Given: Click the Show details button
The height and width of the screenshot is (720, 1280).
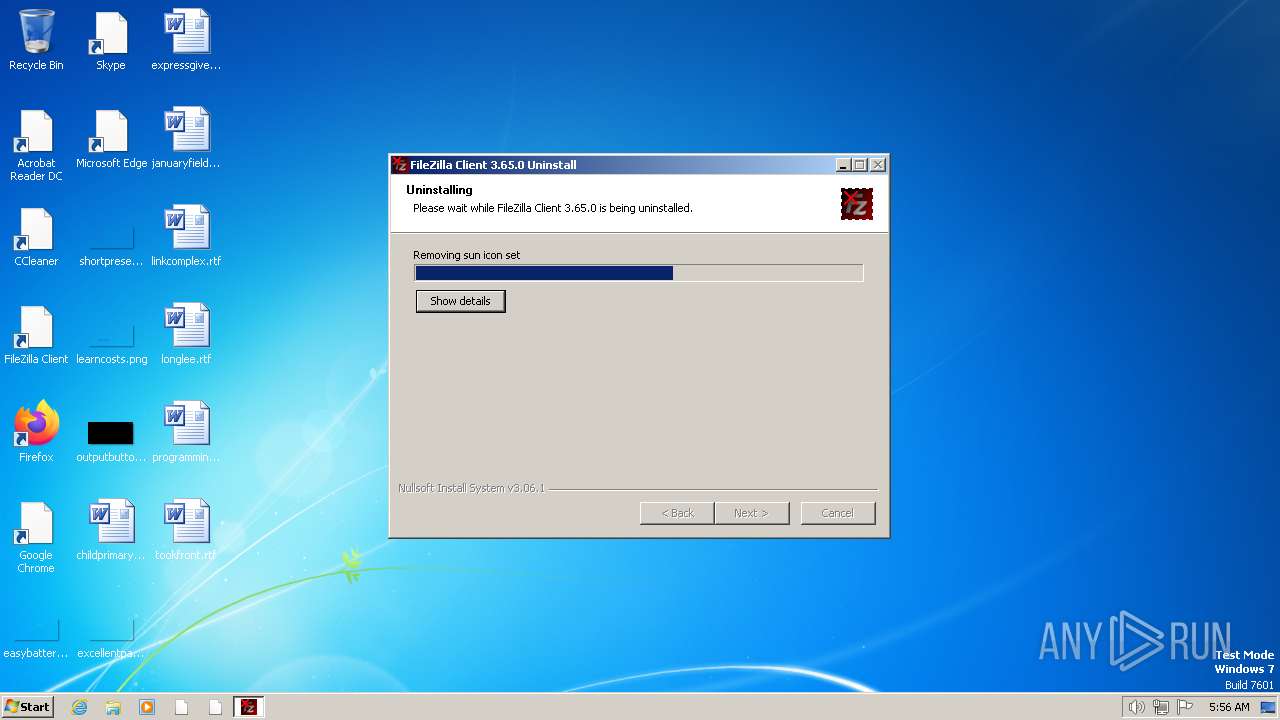Looking at the screenshot, I should (460, 301).
